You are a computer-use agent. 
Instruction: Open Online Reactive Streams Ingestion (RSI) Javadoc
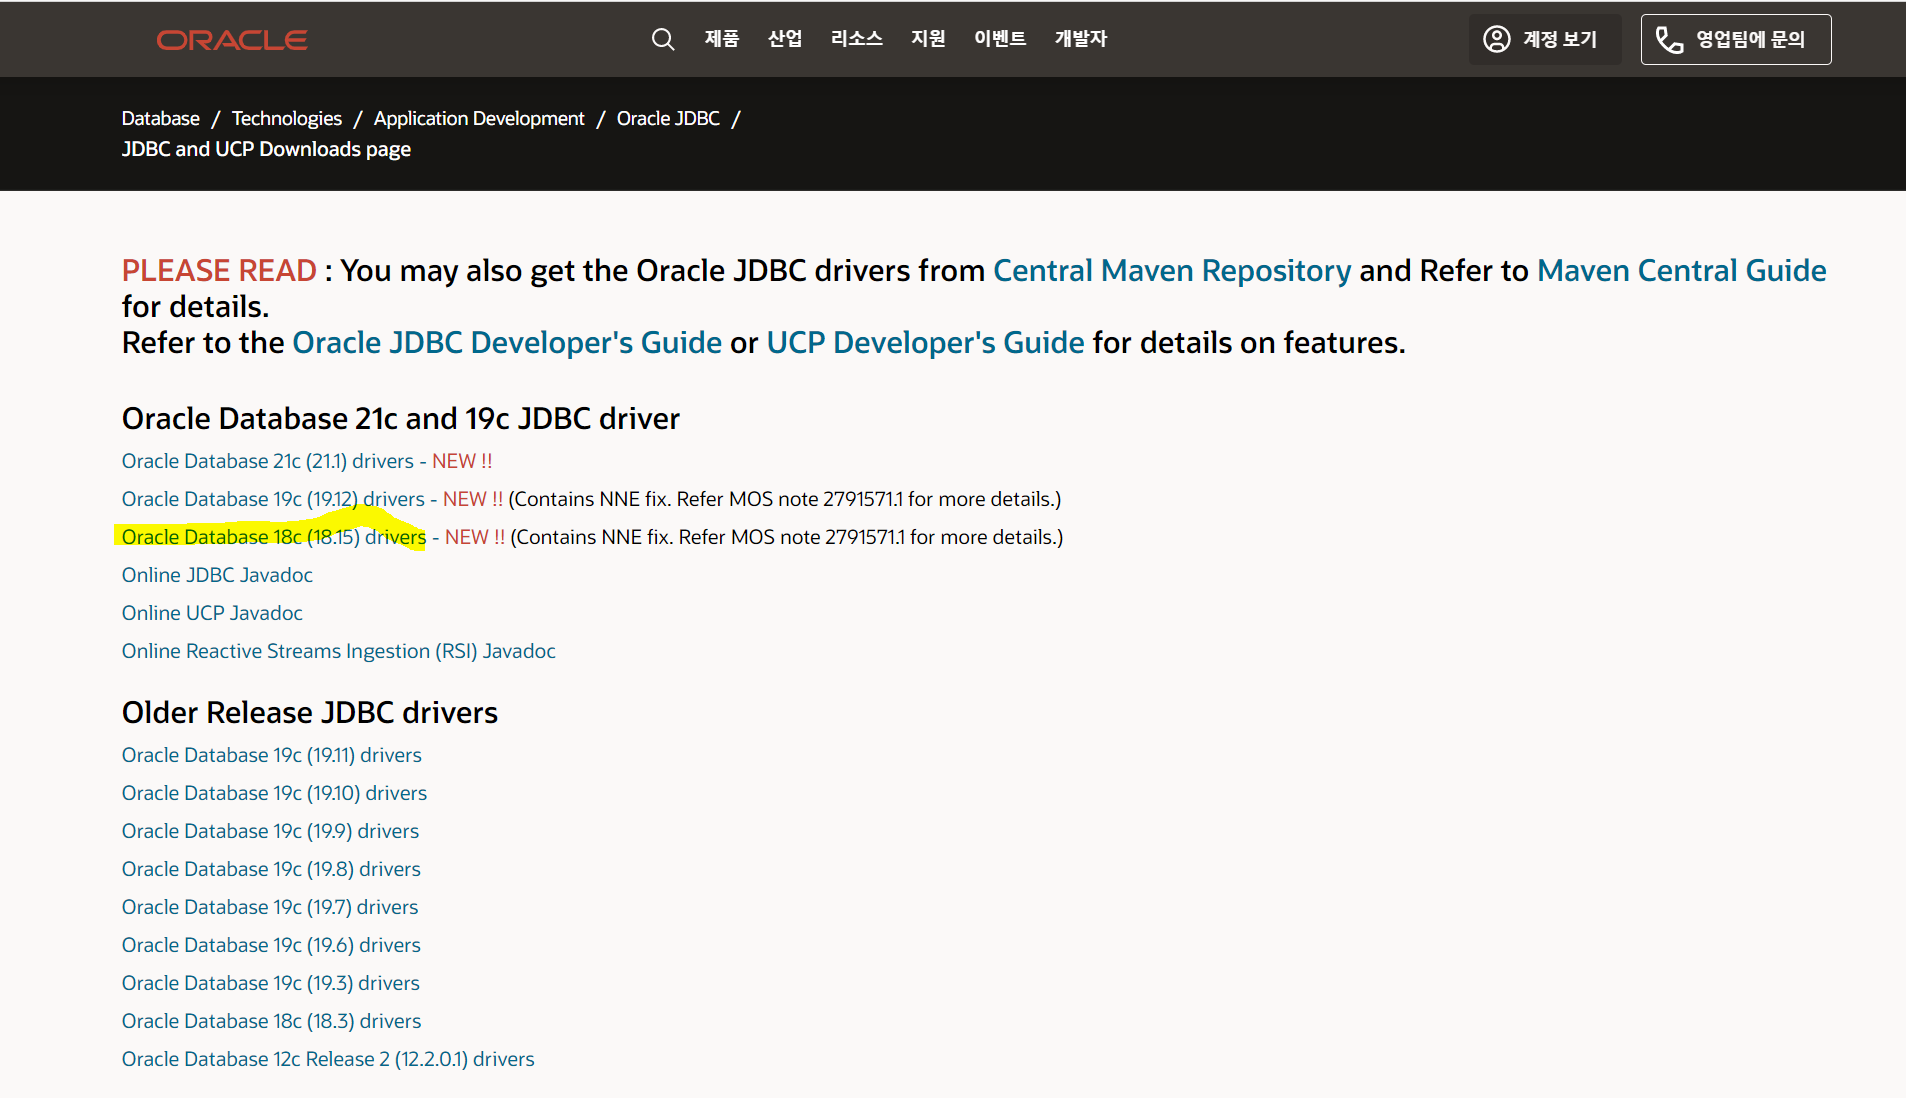(x=339, y=651)
